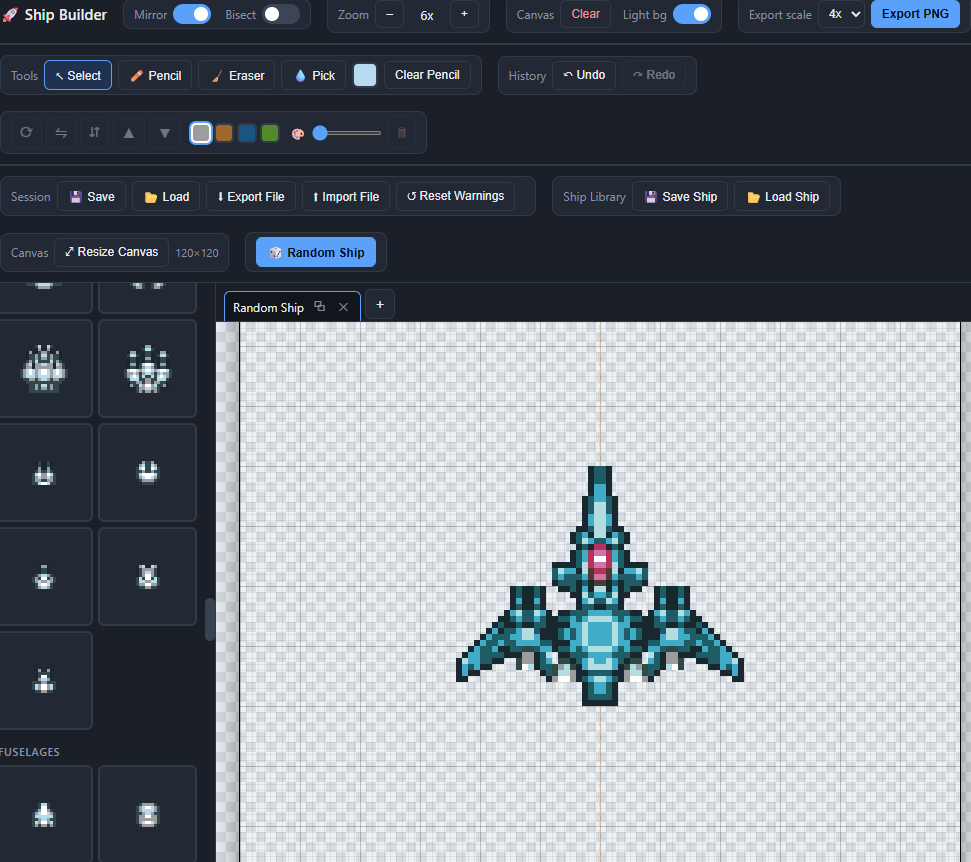Viewport: 971px width, 862px height.
Task: Click the flip horizontal icon
Action: tap(61, 133)
